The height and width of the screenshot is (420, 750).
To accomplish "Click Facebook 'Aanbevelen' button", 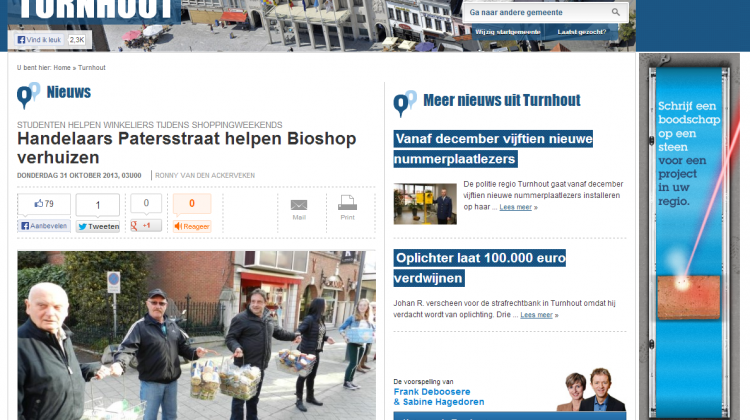I will pyautogui.click(x=44, y=226).
